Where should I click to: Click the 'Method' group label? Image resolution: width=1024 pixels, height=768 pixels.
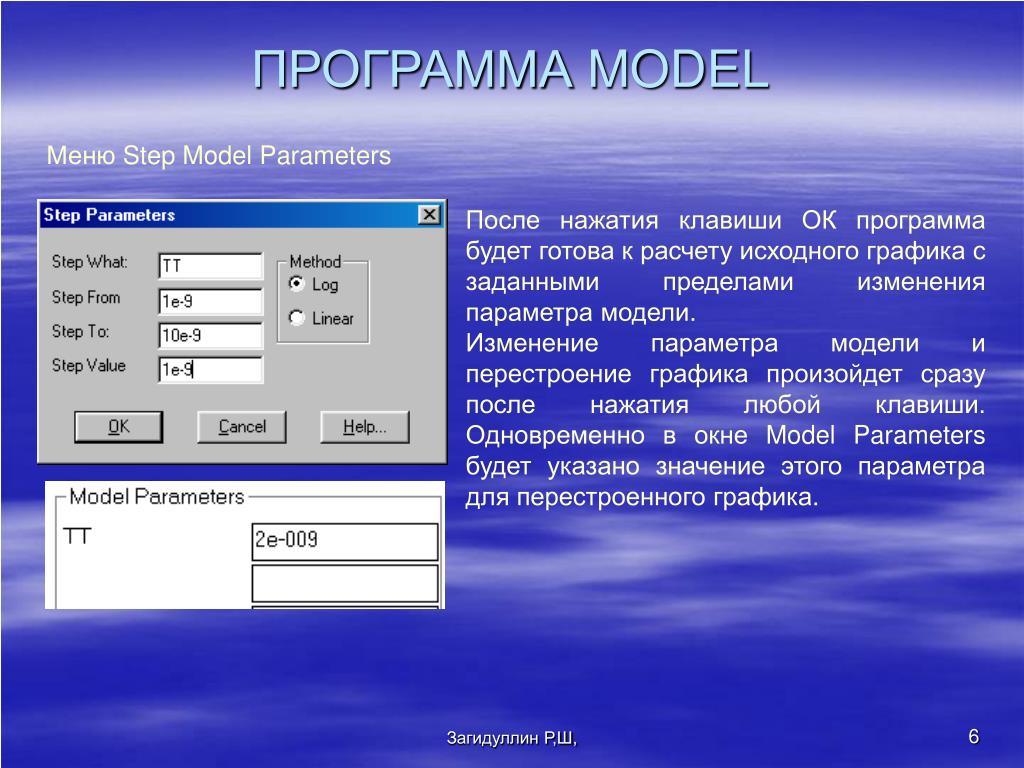click(x=315, y=261)
